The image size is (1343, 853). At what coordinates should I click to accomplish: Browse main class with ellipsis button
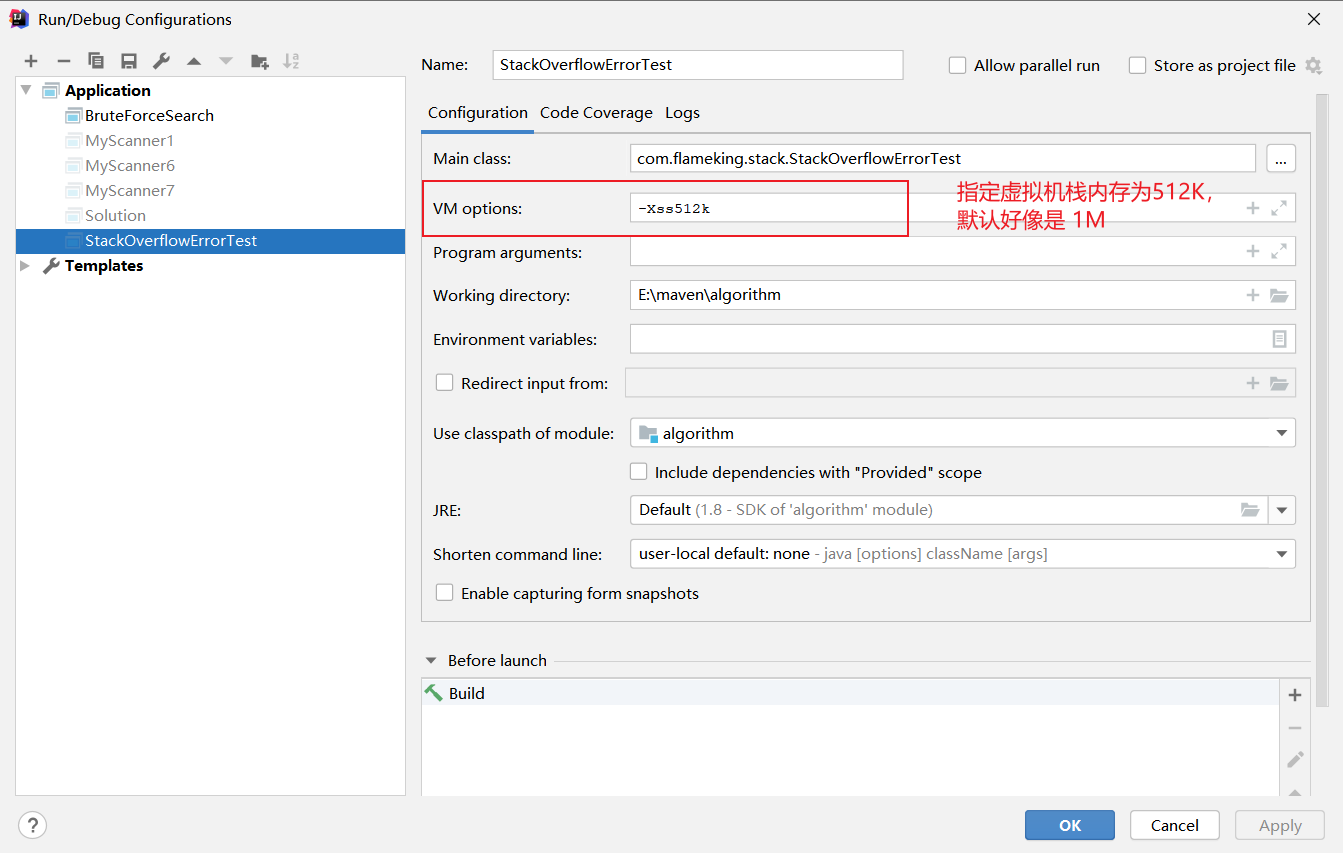pyautogui.click(x=1281, y=158)
